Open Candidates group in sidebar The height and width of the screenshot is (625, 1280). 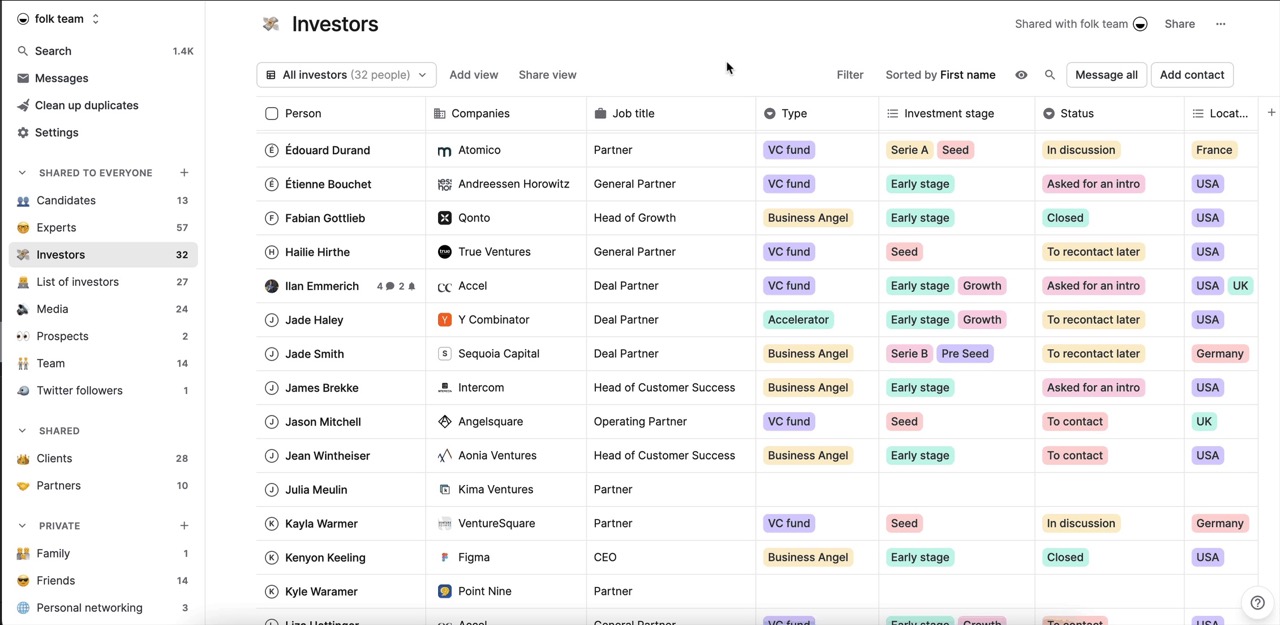(x=103, y=201)
